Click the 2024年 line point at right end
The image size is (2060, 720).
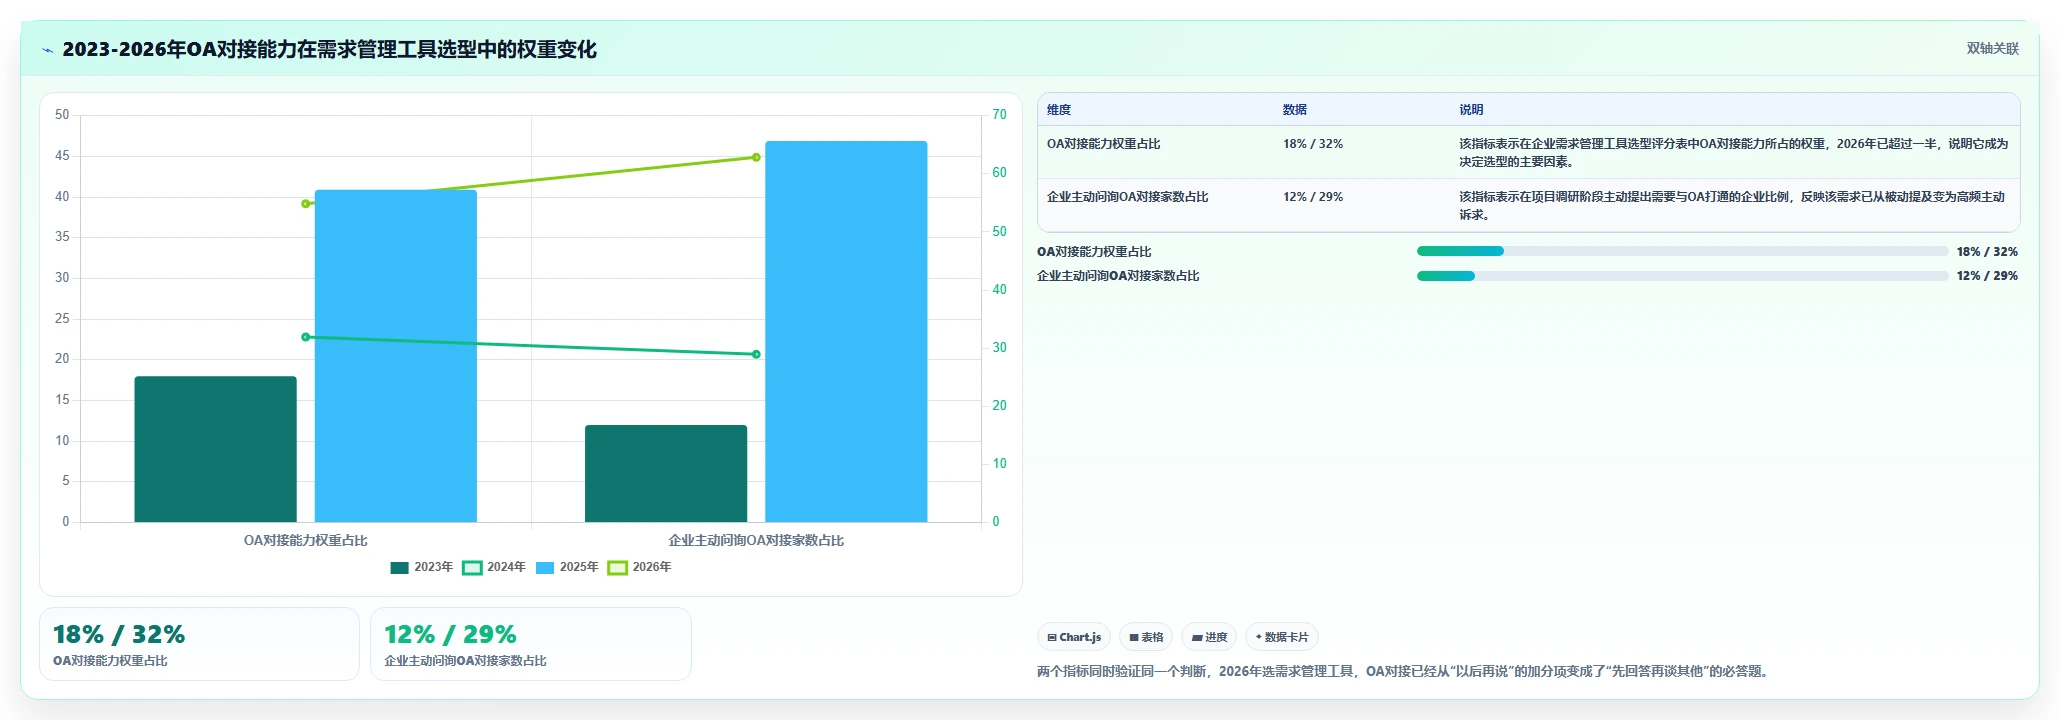click(756, 354)
